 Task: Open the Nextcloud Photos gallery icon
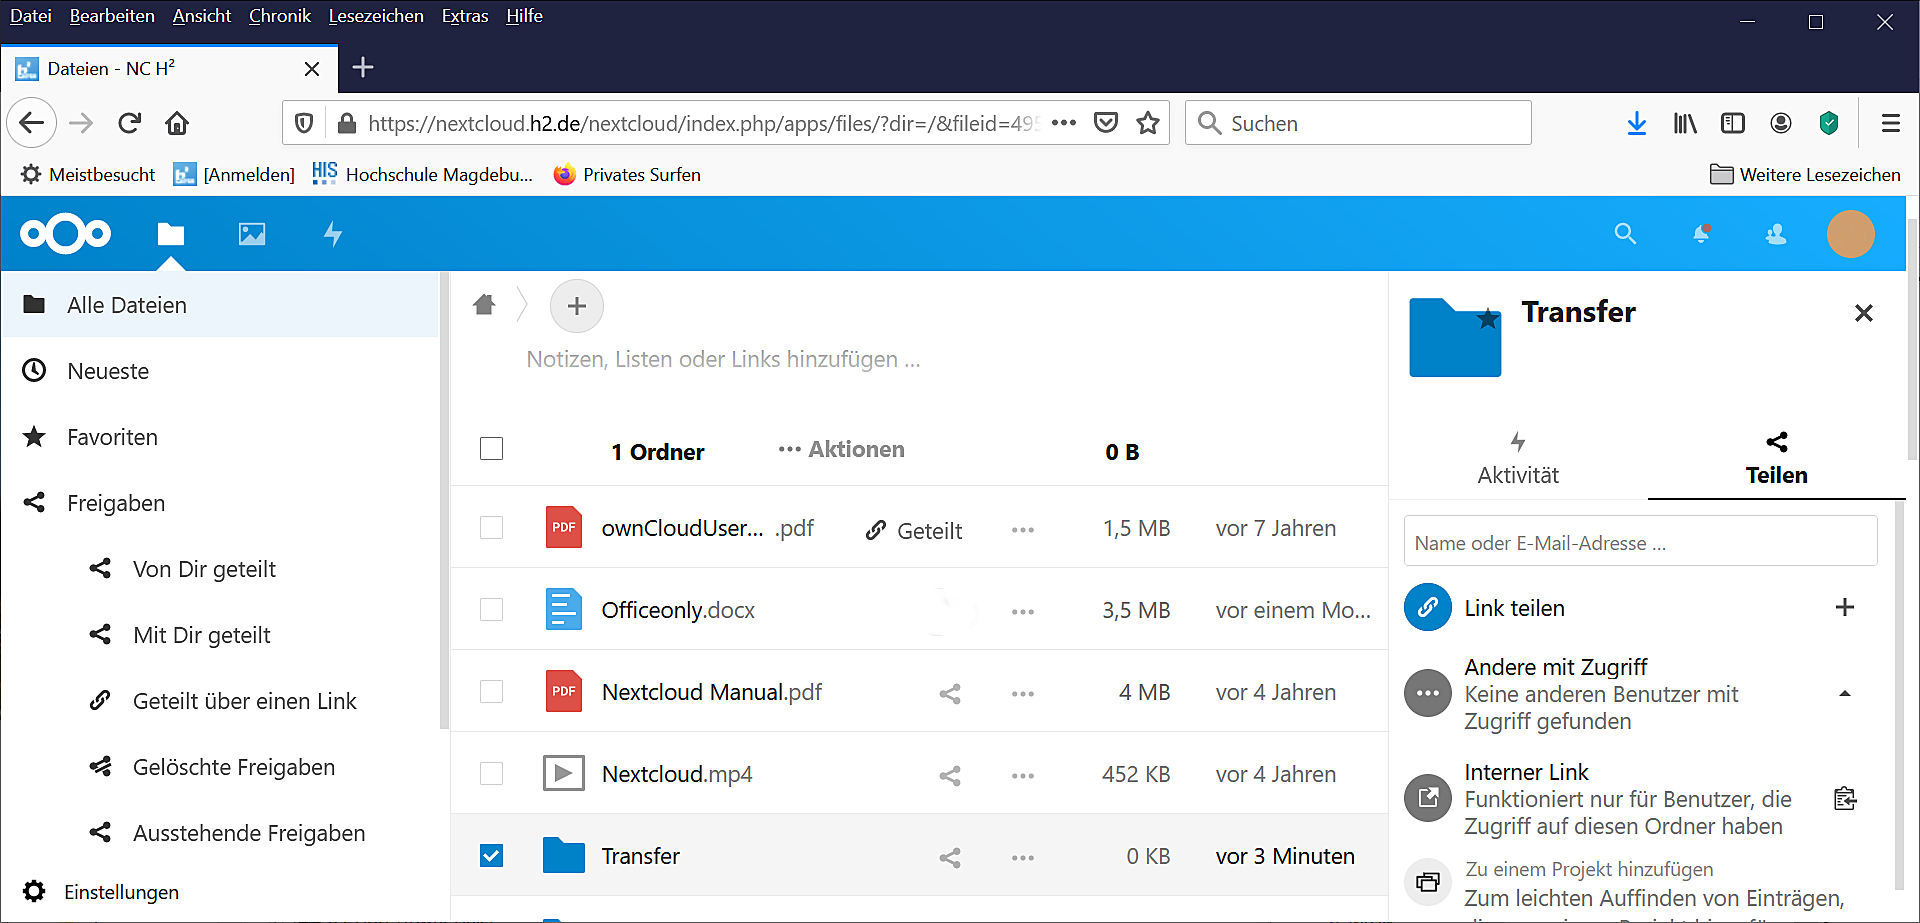252,234
